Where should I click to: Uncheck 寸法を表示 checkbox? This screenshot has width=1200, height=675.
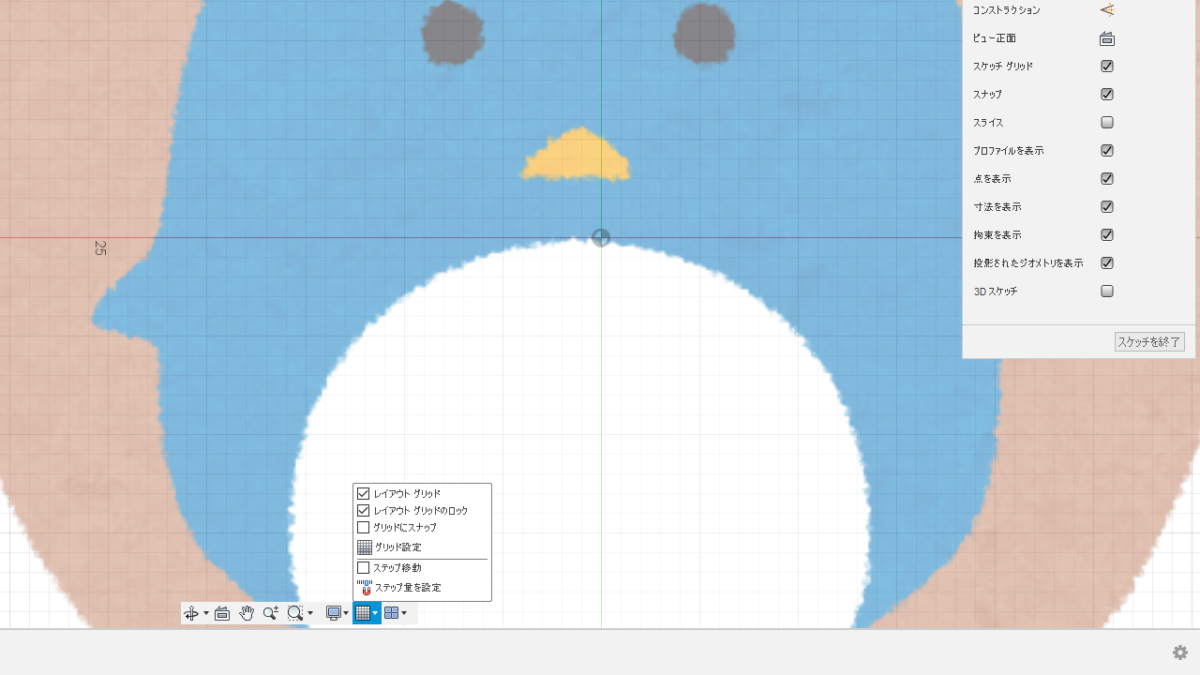(1107, 207)
